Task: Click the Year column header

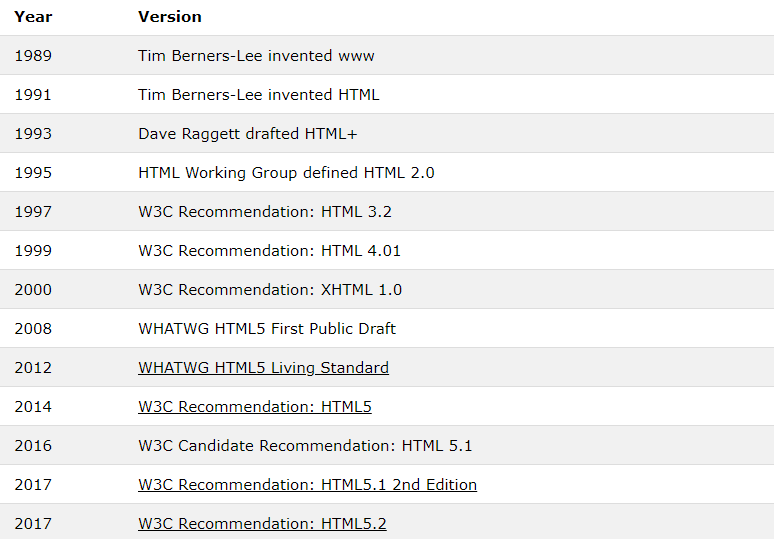Action: point(33,17)
